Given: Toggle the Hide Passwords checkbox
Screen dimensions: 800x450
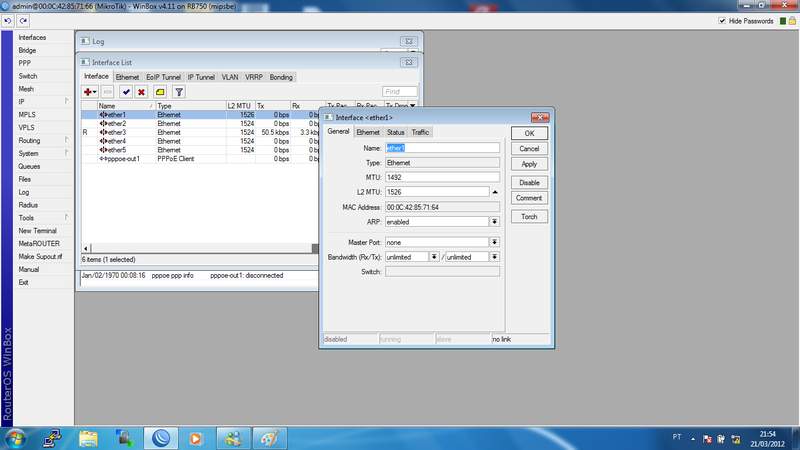Looking at the screenshot, I should pyautogui.click(x=722, y=21).
